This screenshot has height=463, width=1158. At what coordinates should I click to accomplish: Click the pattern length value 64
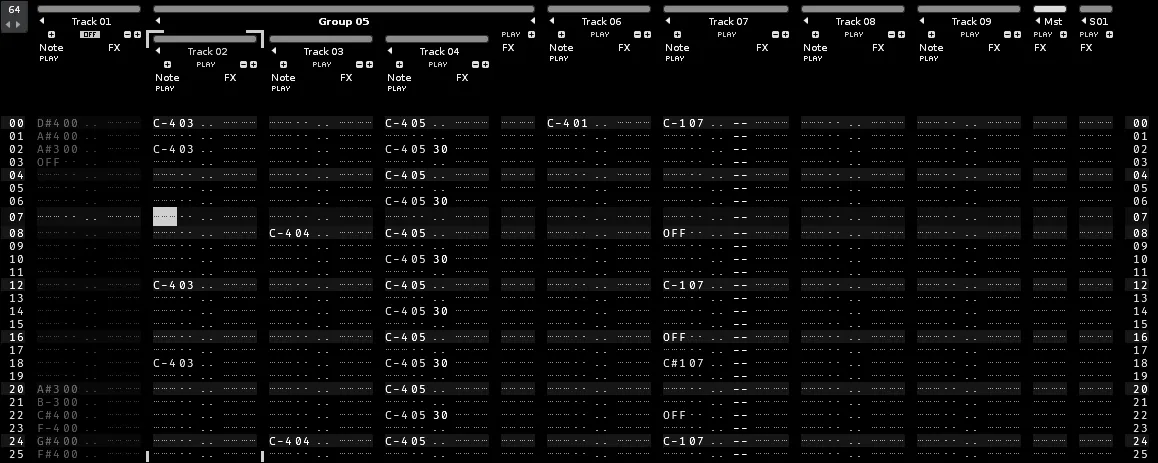pyautogui.click(x=14, y=9)
